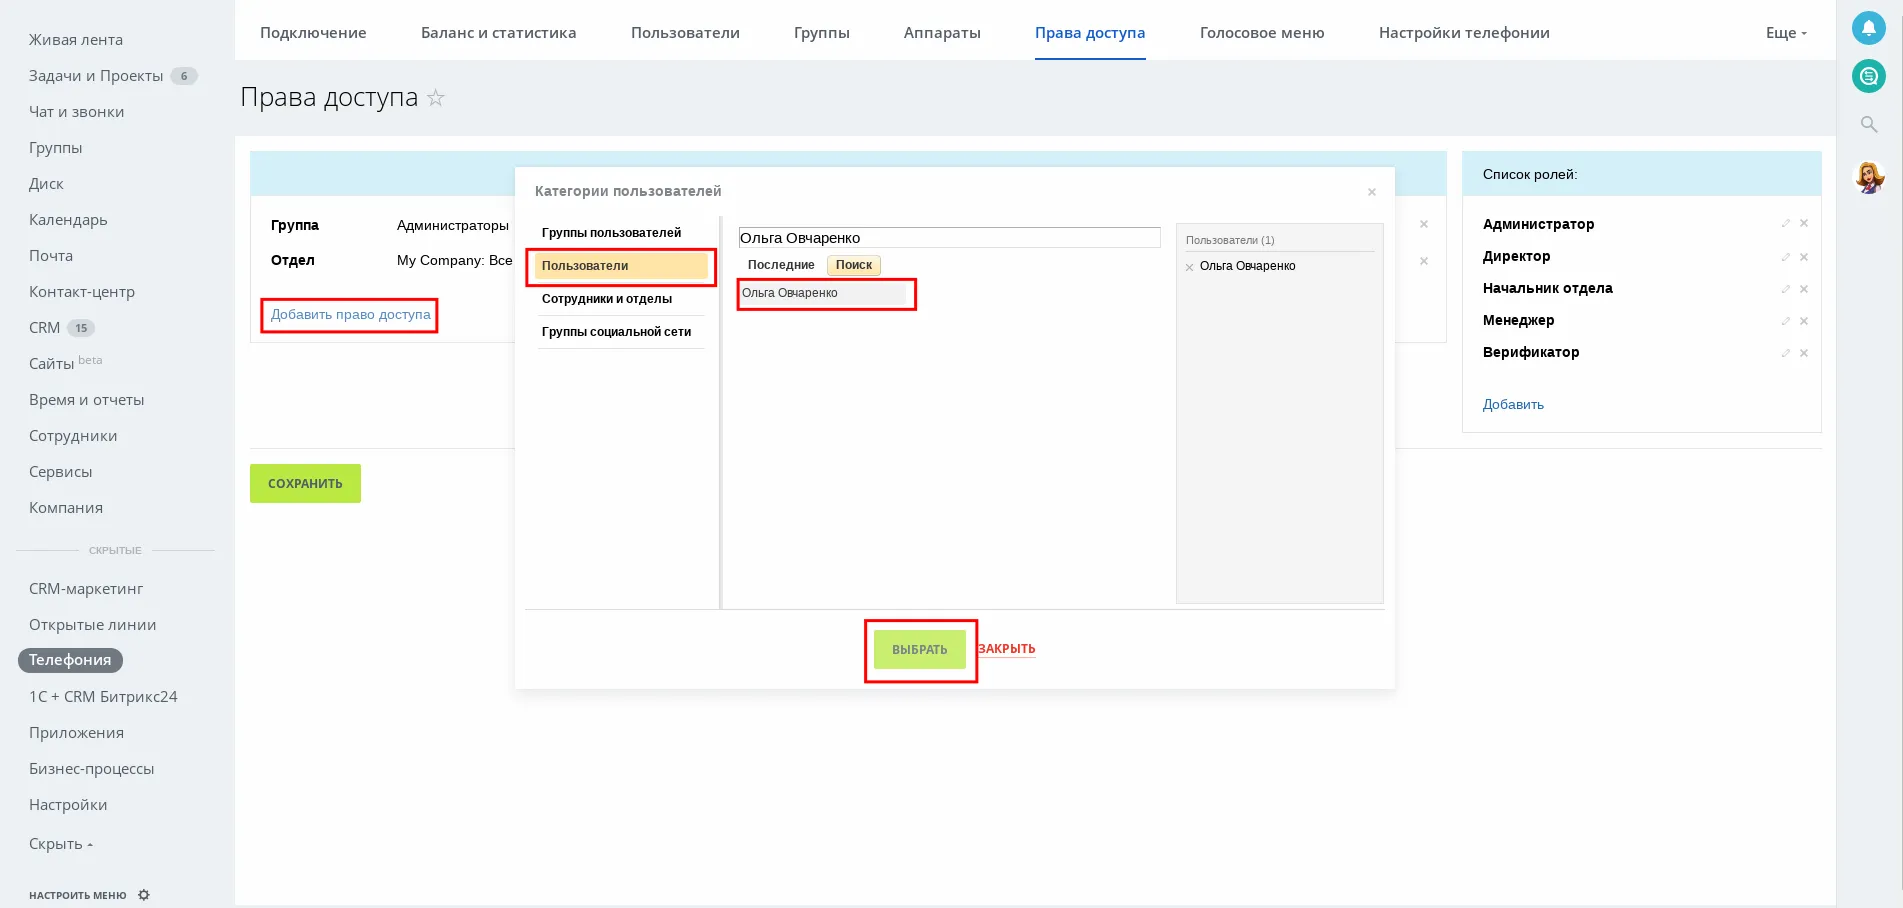Screen dimensions: 1903x908
Task: Open the notifications bell icon
Action: (x=1868, y=28)
